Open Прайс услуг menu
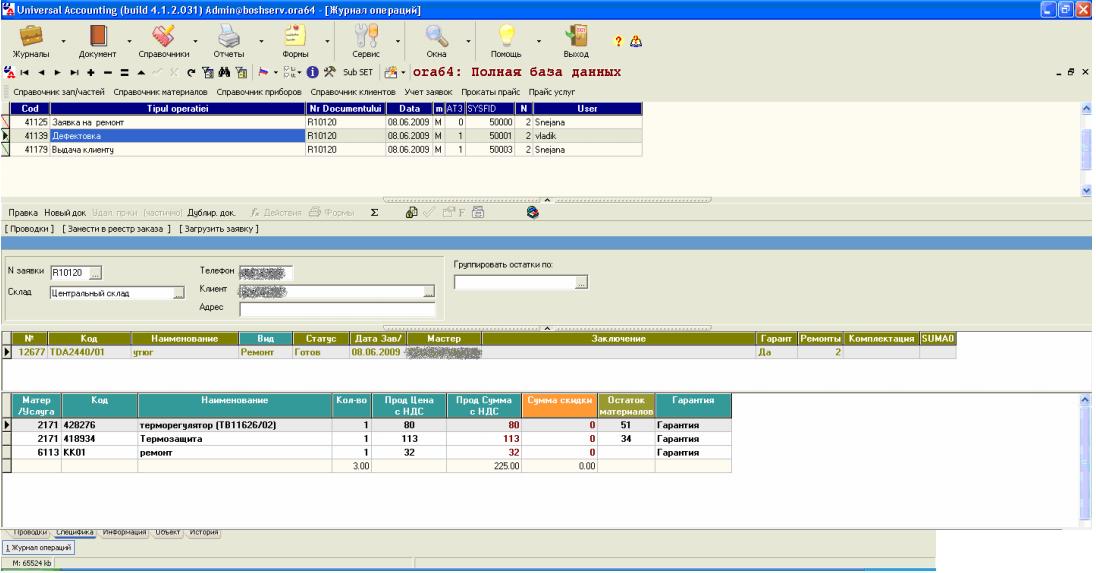Viewport: 1096px width, 573px height. point(551,92)
